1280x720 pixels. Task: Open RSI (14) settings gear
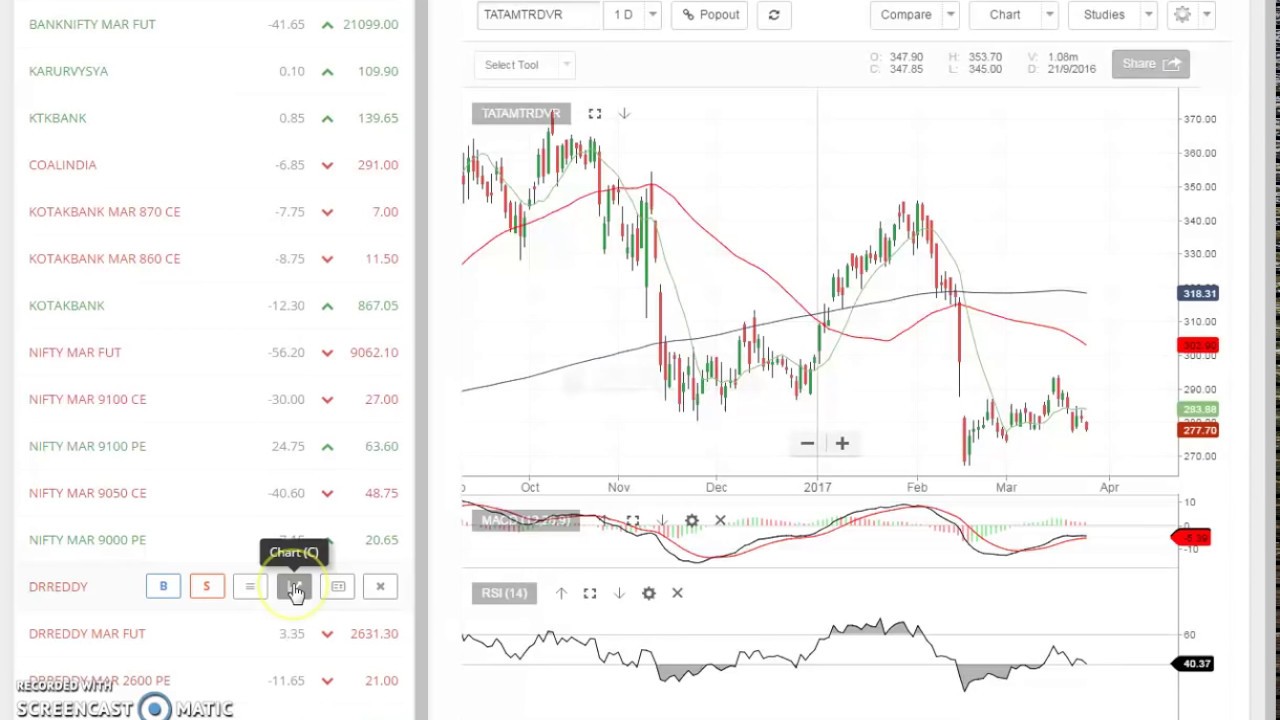tap(649, 593)
